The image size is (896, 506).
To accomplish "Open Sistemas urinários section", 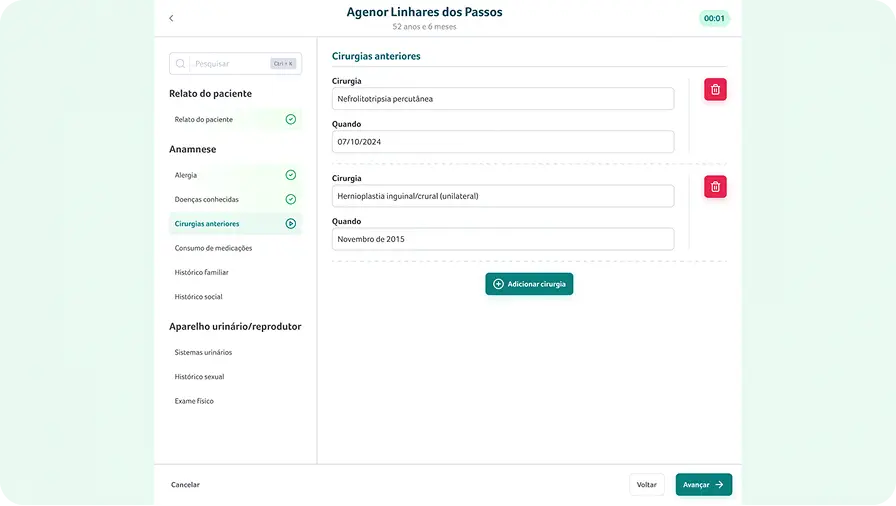I will pos(203,353).
